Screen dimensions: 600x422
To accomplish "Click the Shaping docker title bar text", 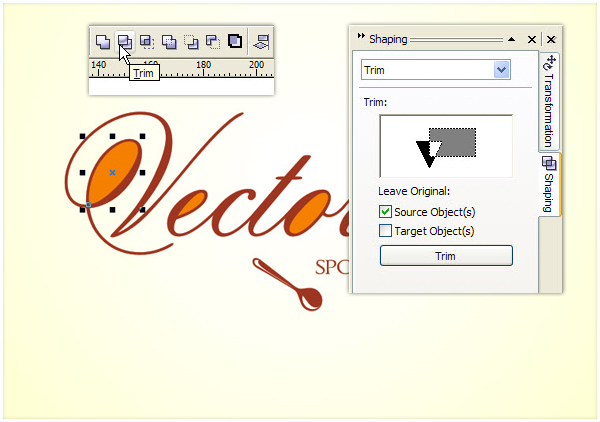I will click(388, 39).
